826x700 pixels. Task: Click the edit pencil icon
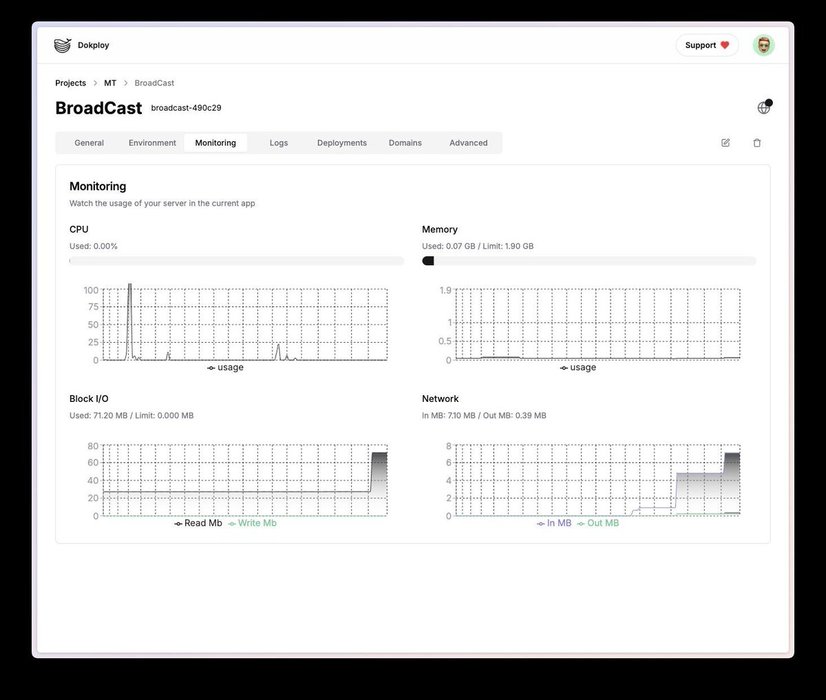725,143
